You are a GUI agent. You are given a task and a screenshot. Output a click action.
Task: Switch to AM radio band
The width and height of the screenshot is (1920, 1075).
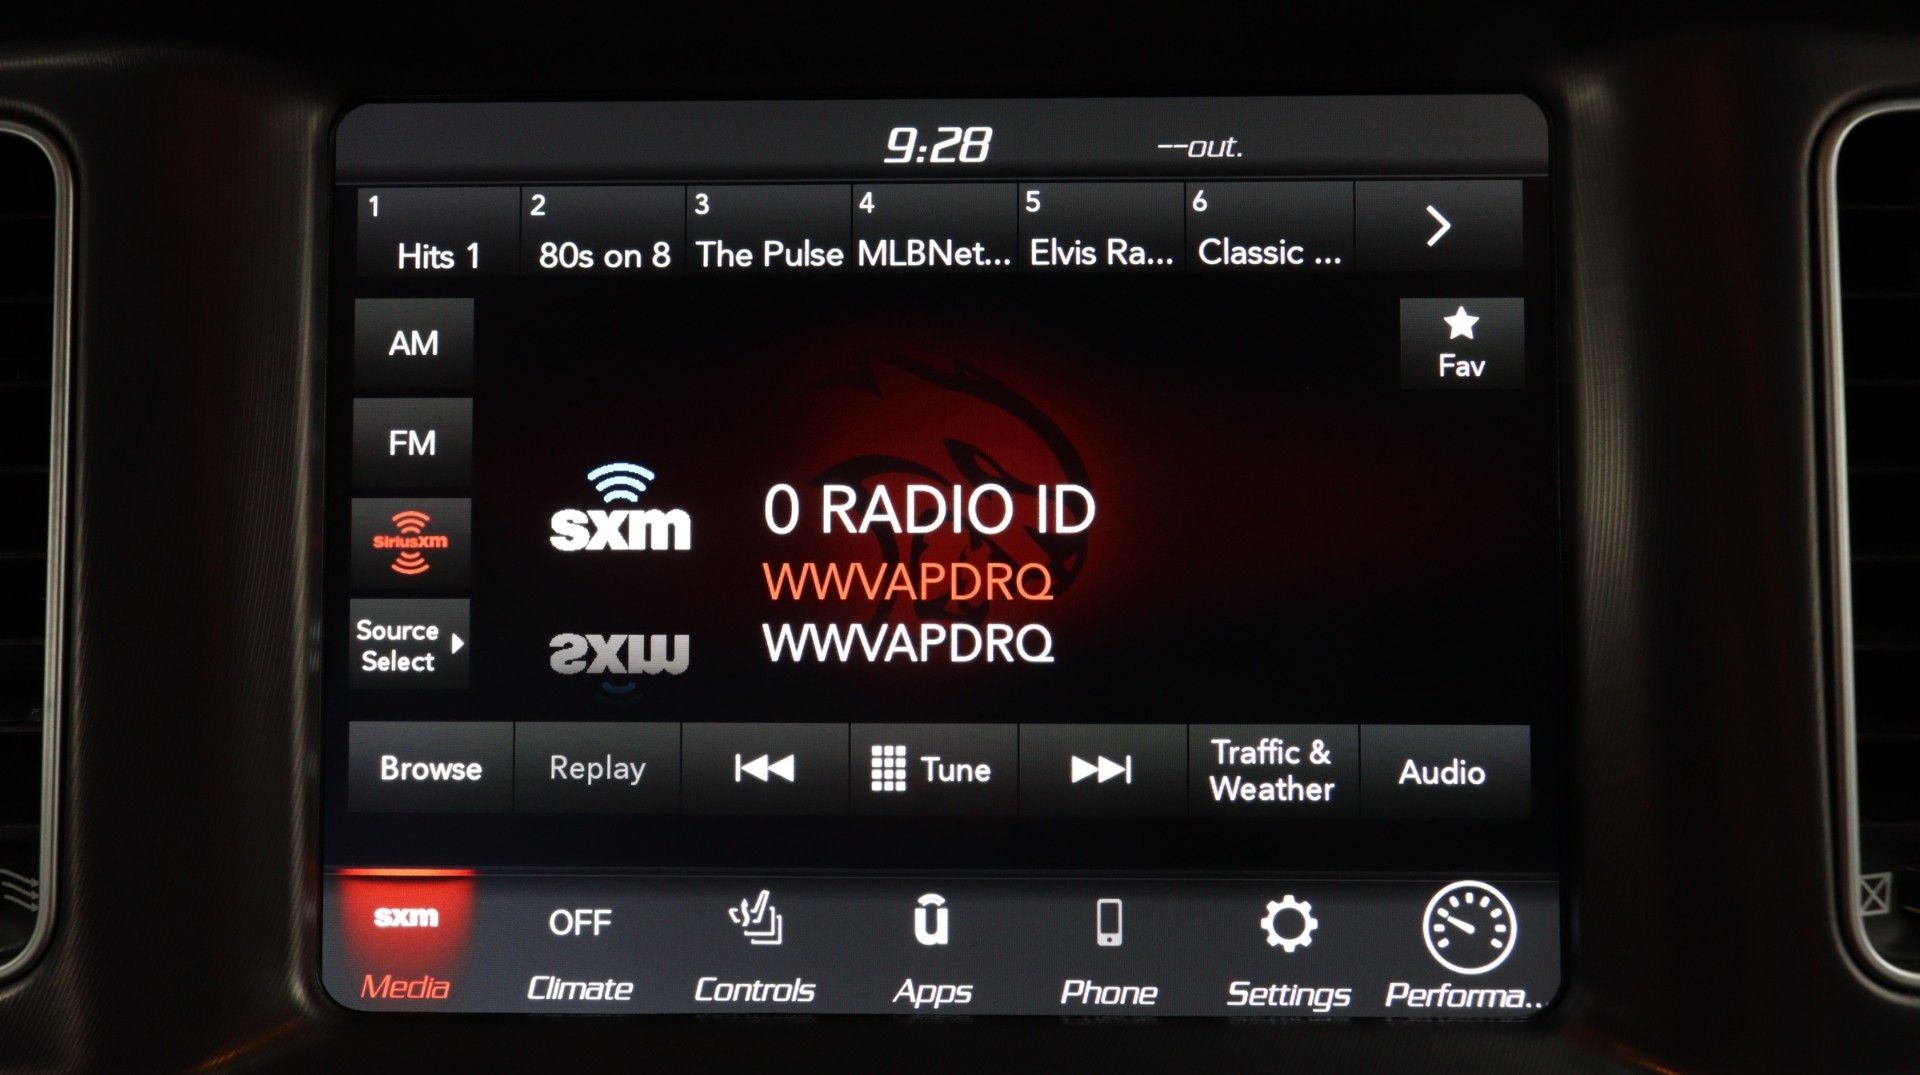click(x=413, y=344)
